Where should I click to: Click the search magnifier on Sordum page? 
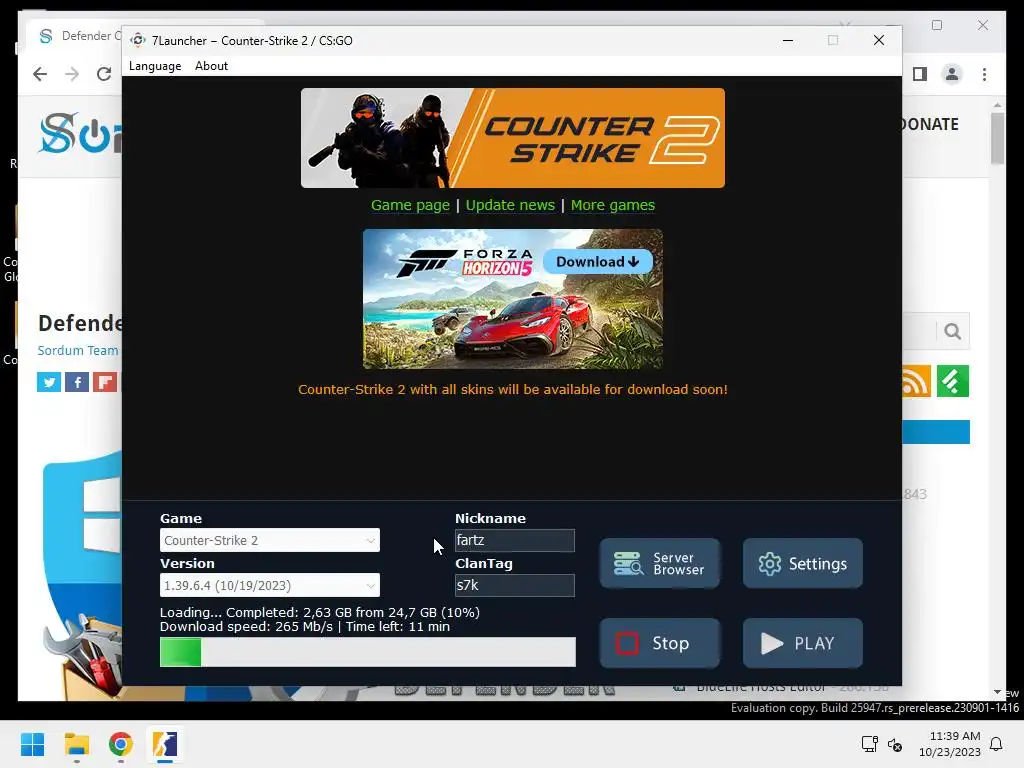pyautogui.click(x=952, y=332)
